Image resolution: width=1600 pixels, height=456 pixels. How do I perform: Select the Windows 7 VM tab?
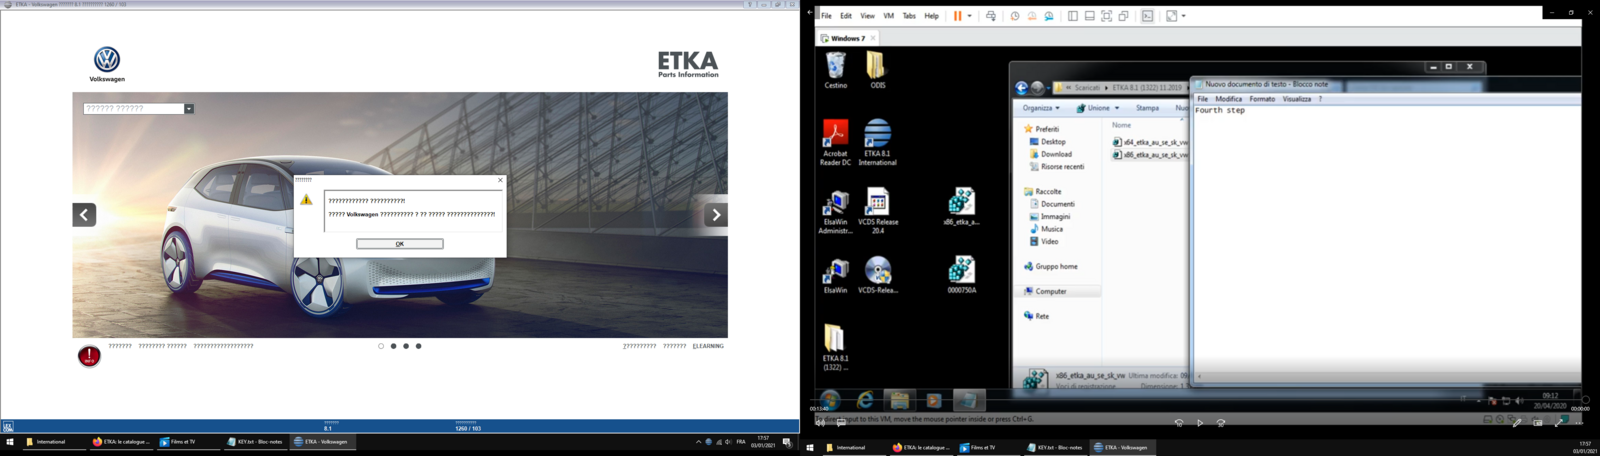pos(846,38)
